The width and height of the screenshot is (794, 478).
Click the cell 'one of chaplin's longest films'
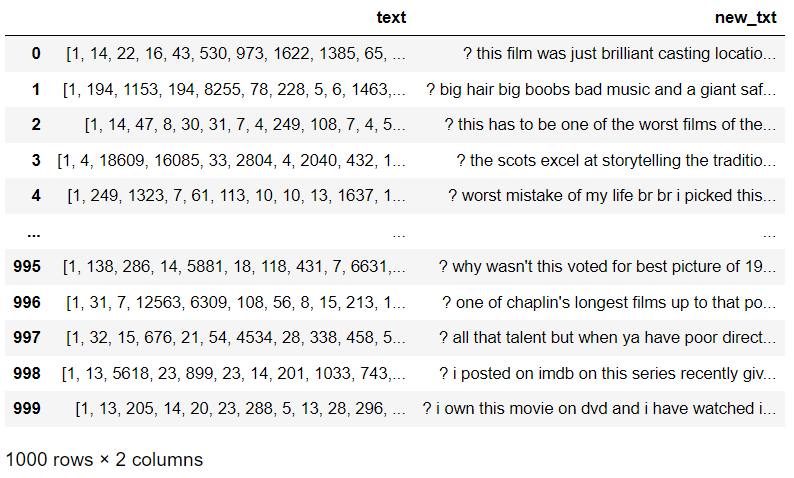[609, 302]
